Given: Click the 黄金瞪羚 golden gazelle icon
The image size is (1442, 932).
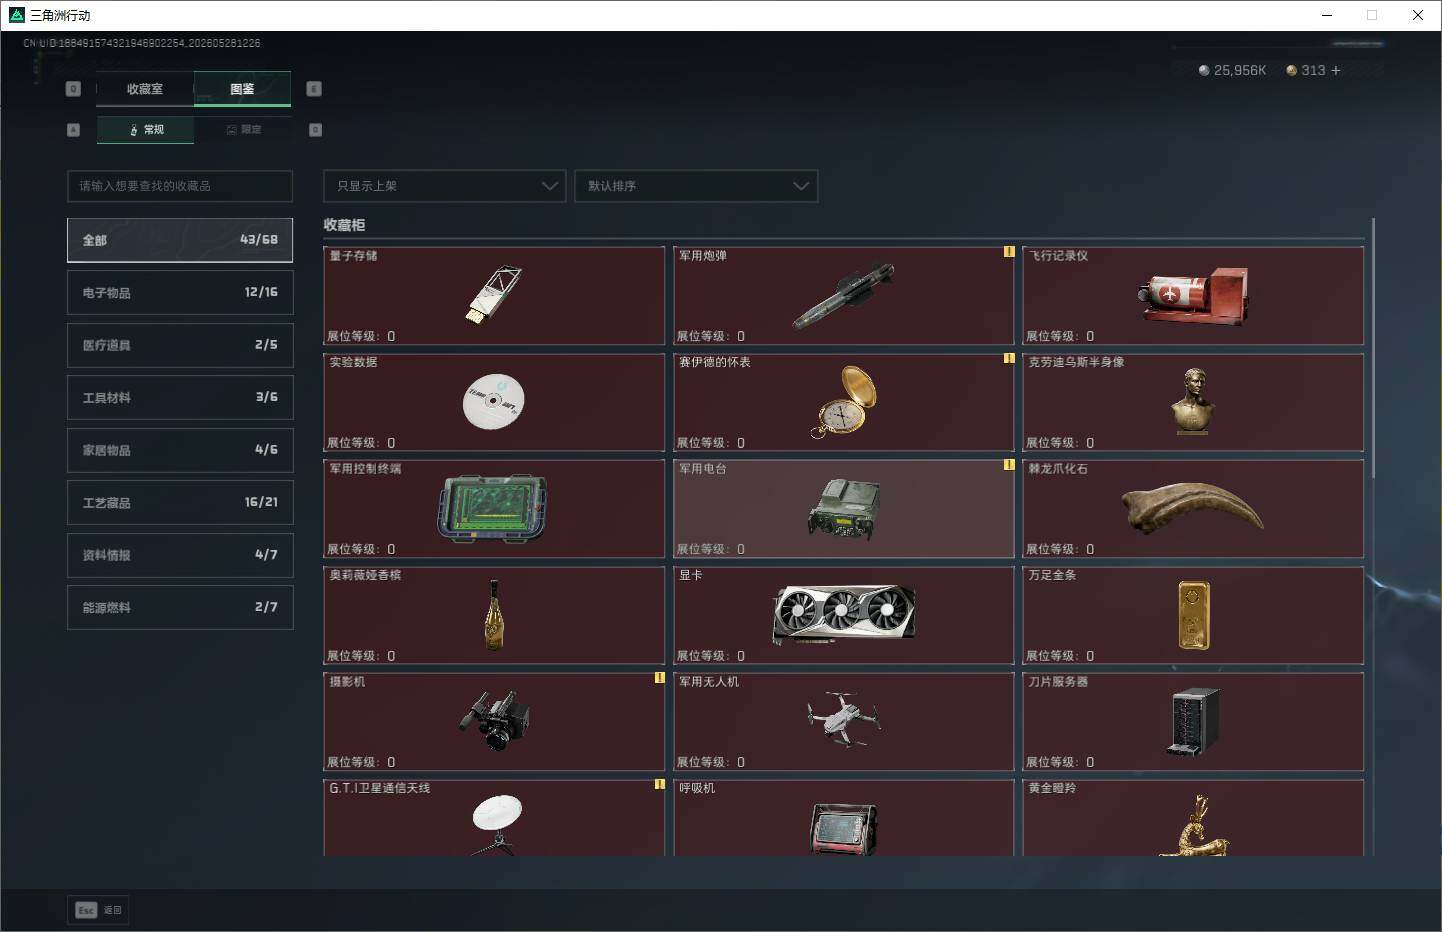Looking at the screenshot, I should (x=1194, y=827).
